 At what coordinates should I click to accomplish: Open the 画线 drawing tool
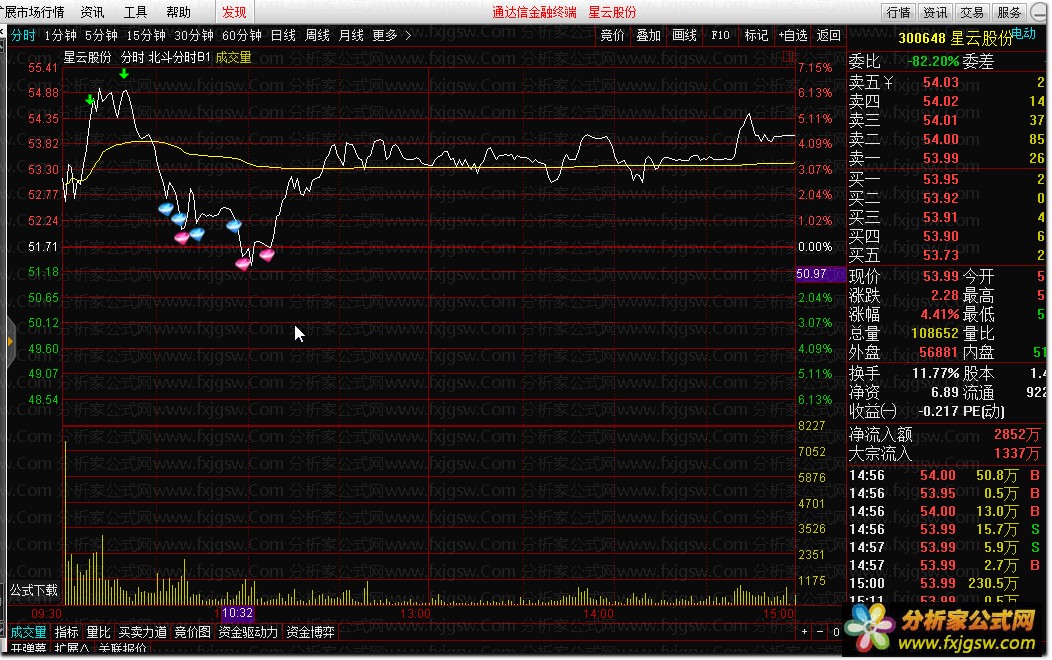pos(684,36)
